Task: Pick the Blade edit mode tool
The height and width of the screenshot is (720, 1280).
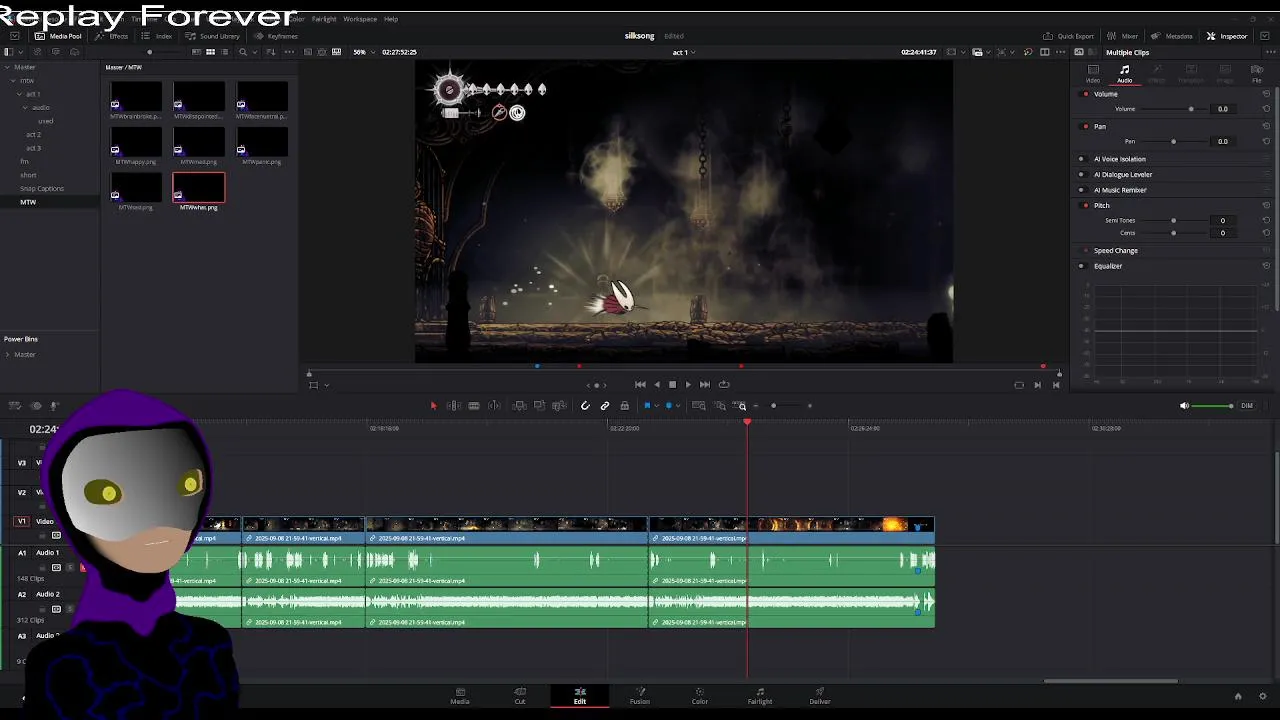Action: (x=494, y=406)
